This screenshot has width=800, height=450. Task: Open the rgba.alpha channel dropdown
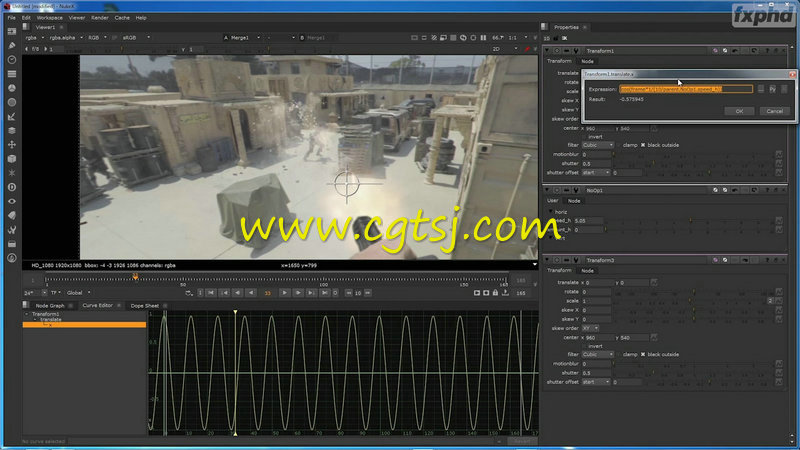pyautogui.click(x=66, y=38)
